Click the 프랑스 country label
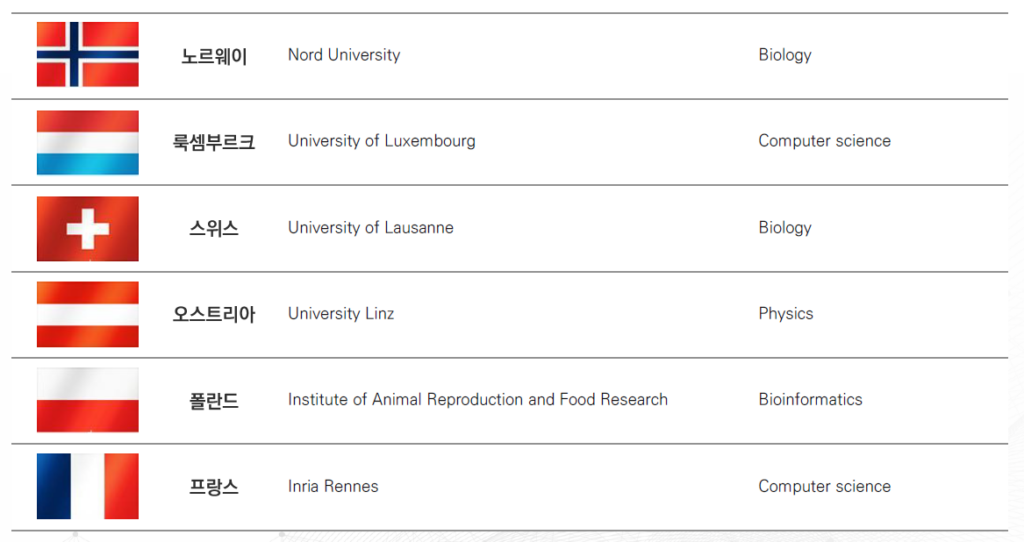 click(214, 486)
